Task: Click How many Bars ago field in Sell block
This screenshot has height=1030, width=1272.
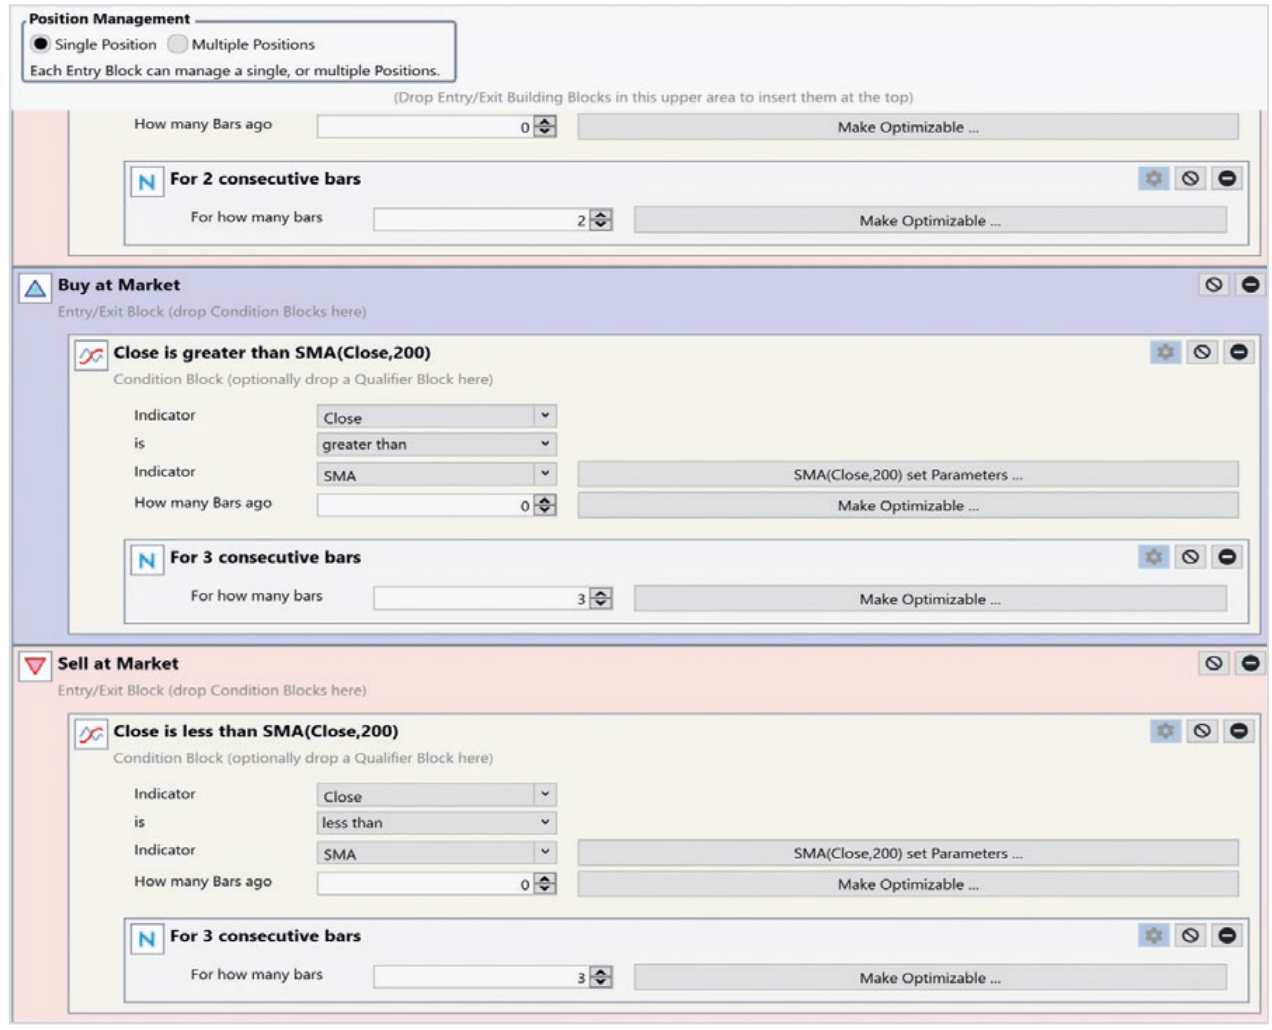Action: coord(425,884)
